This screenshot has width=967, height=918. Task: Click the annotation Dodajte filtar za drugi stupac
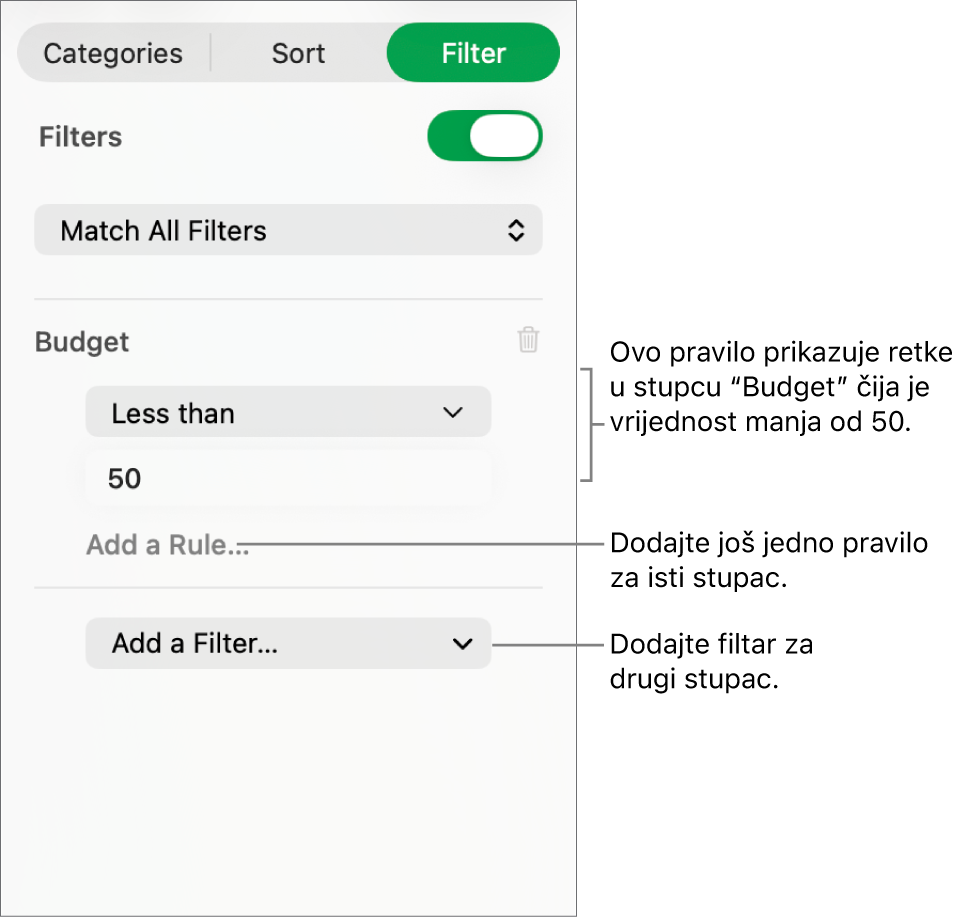coord(711,661)
